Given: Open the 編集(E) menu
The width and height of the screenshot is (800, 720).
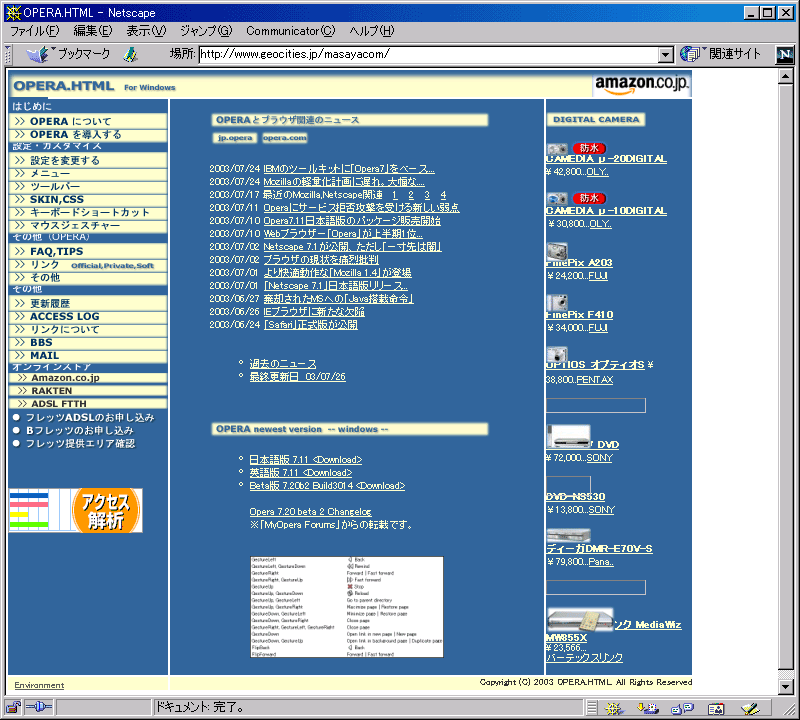Looking at the screenshot, I should tap(92, 31).
